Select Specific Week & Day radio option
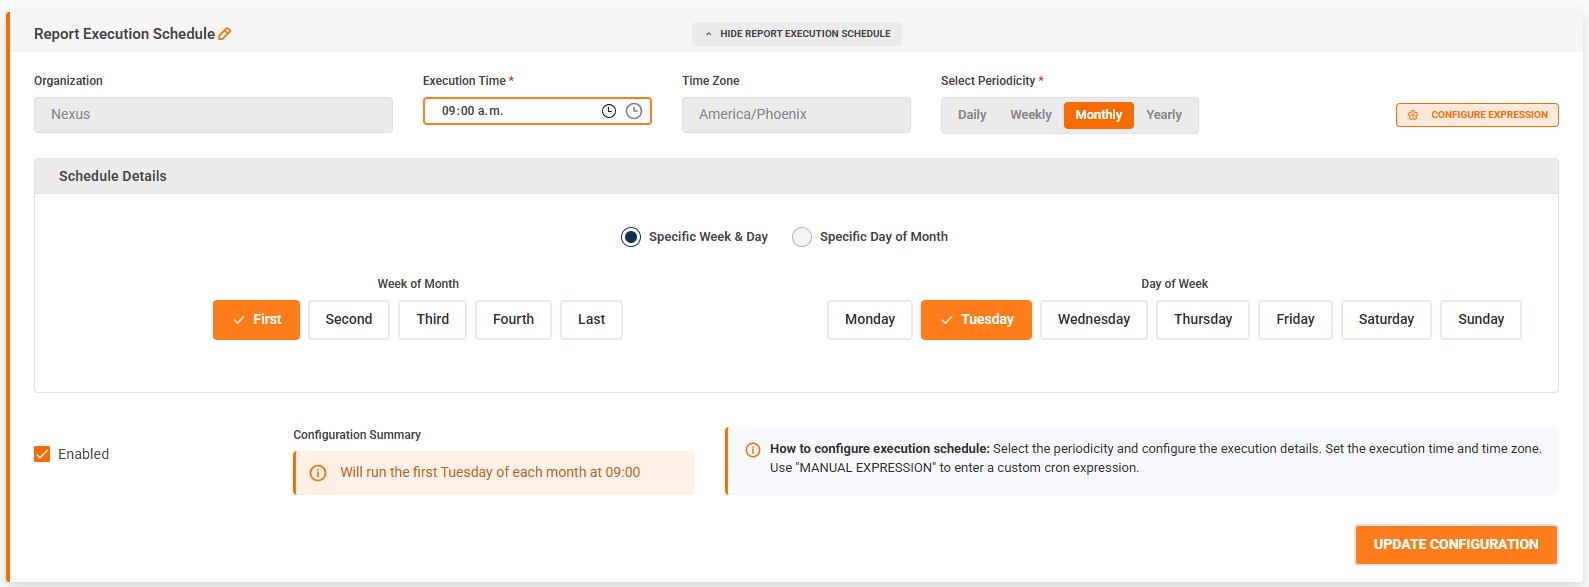 click(x=631, y=237)
